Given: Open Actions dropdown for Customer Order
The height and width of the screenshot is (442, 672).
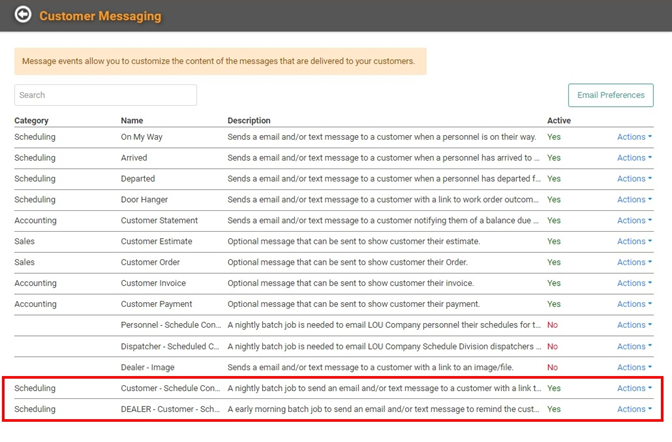Looking at the screenshot, I should tap(634, 262).
